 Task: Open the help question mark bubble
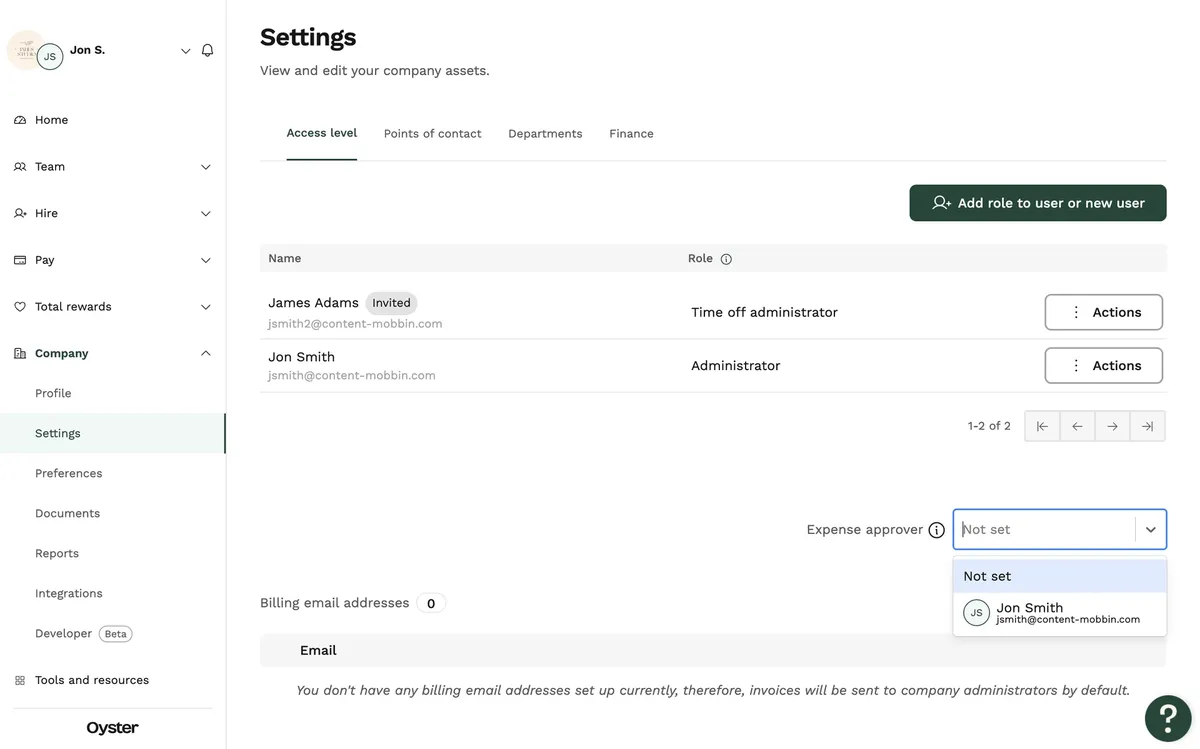coord(1168,717)
